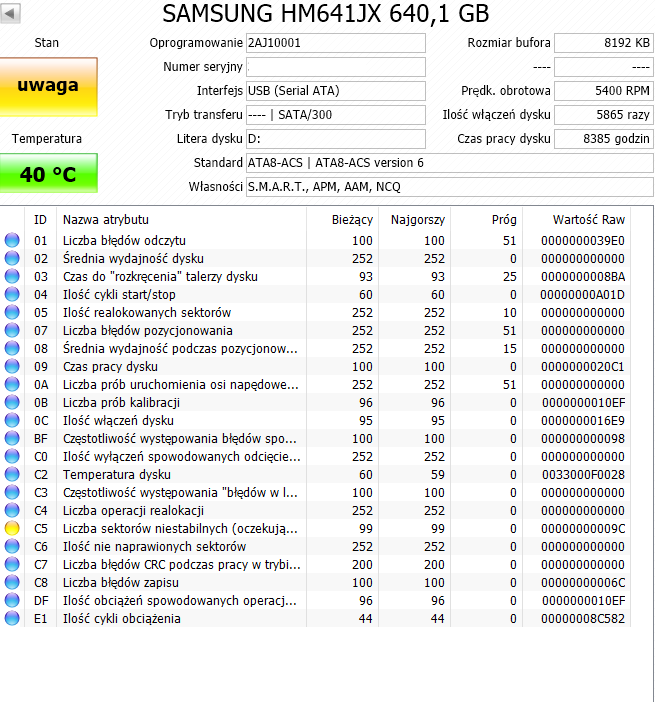Select row 'Liczba operacji realokacji'
This screenshot has height=702, width=655.
pos(315,510)
